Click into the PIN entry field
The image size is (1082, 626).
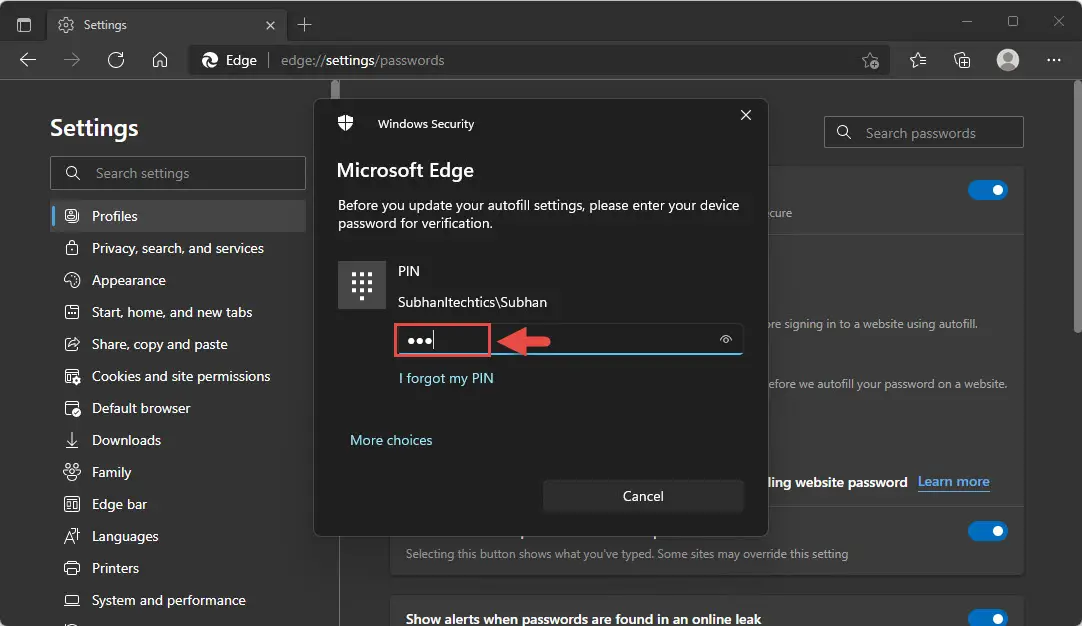tap(569, 340)
